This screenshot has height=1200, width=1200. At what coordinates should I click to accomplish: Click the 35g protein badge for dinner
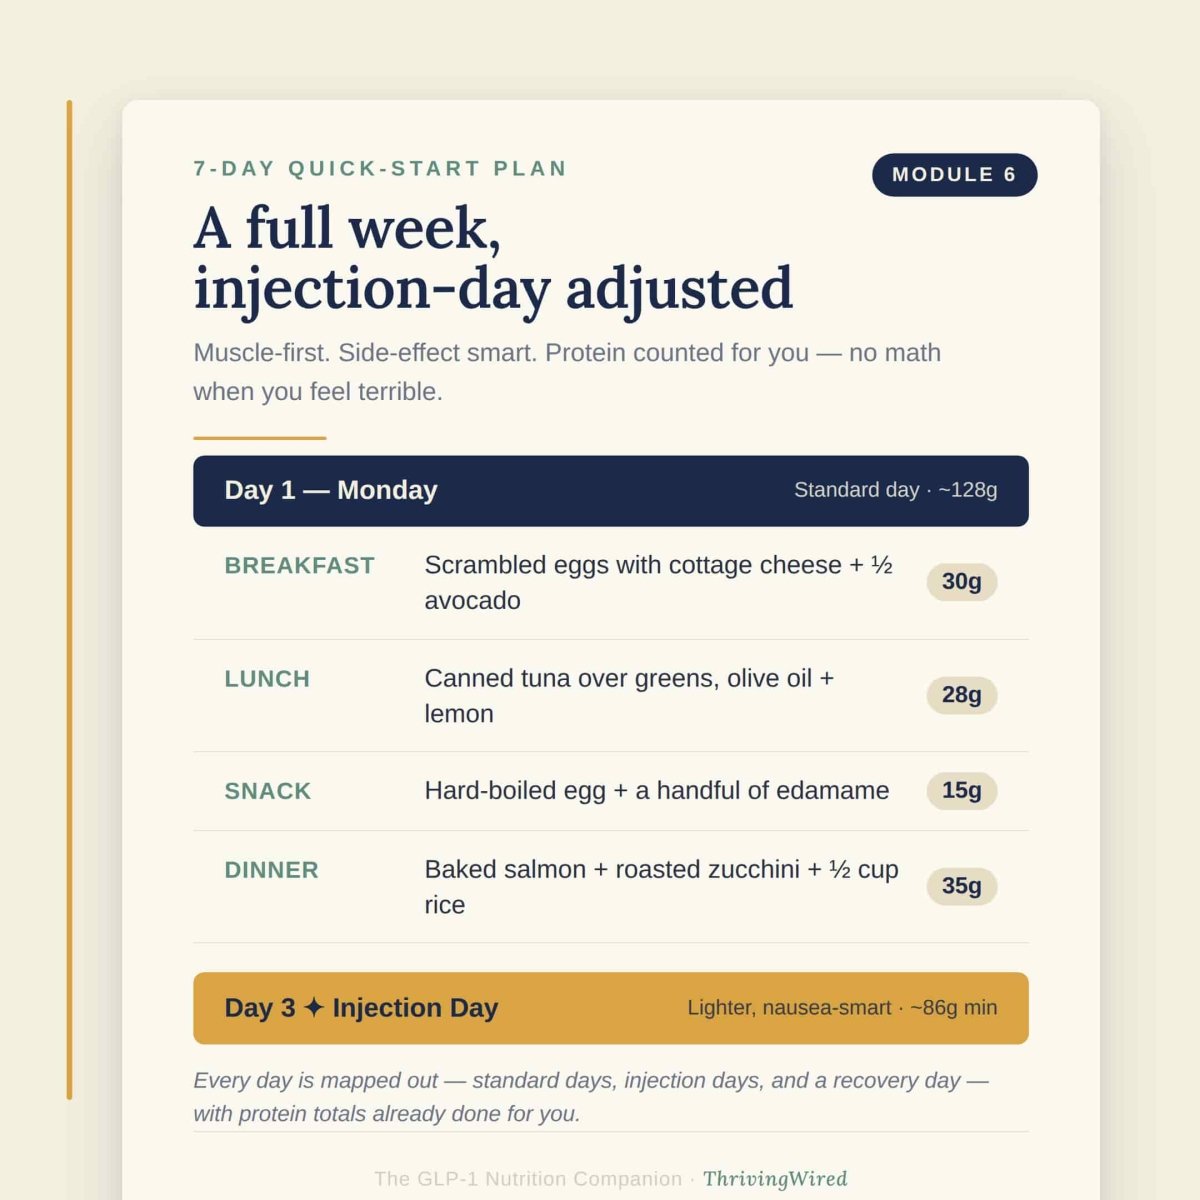961,886
